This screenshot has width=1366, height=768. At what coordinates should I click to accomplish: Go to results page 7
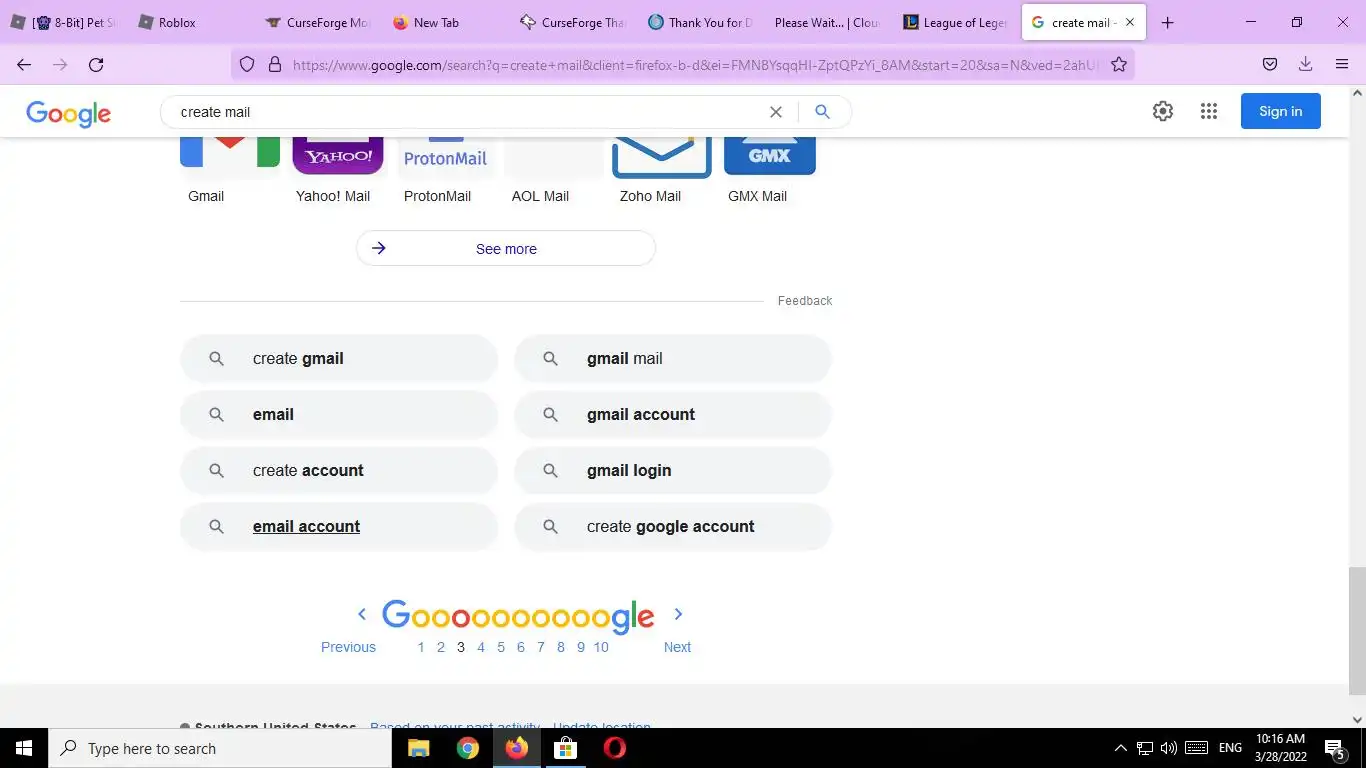(541, 647)
